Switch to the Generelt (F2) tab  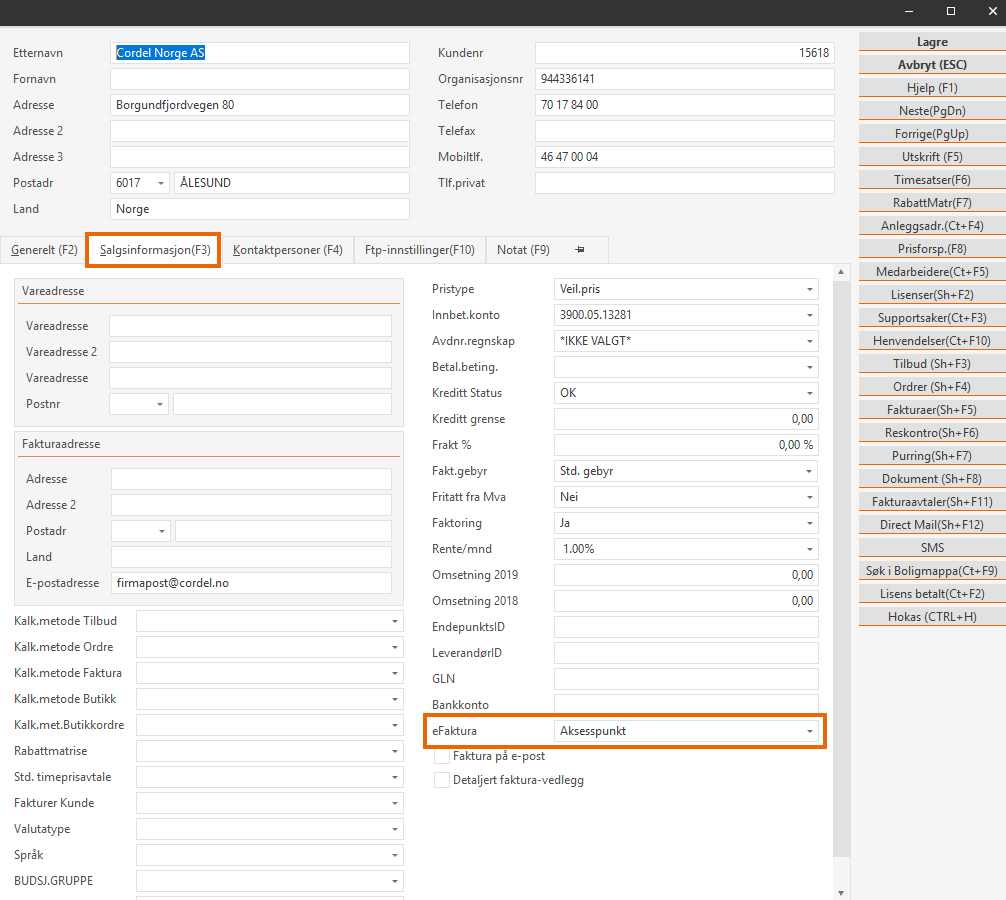pos(44,250)
